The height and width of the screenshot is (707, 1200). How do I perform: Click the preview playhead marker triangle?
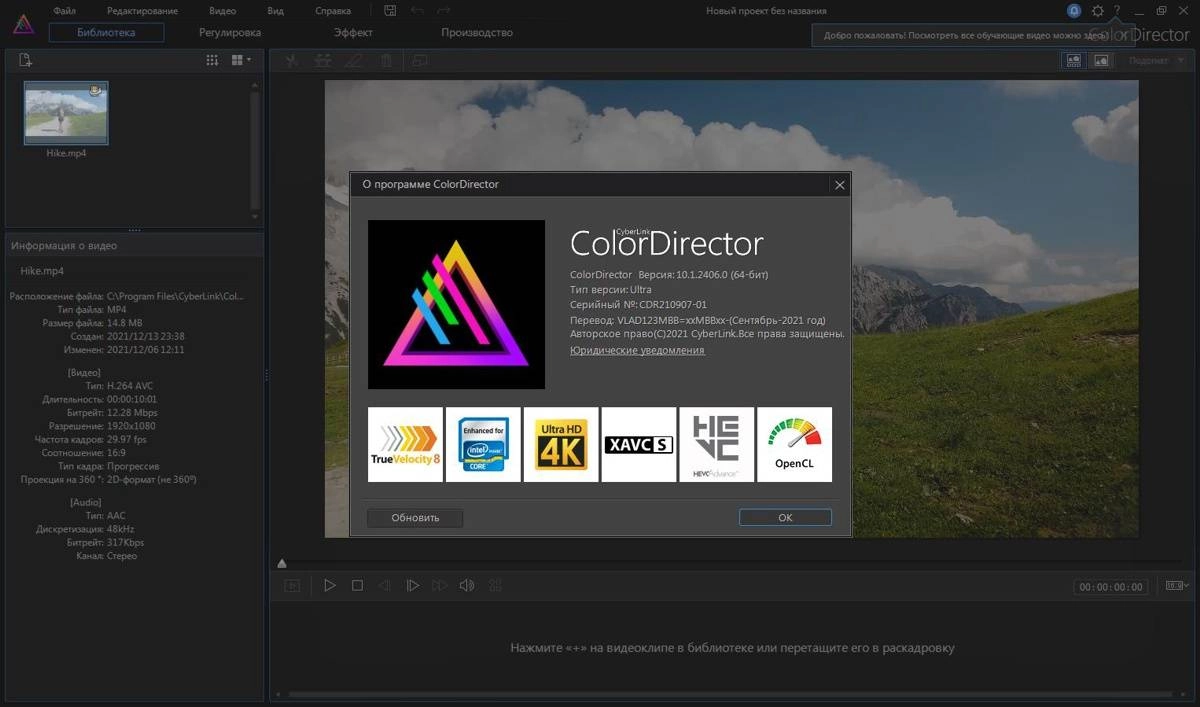click(x=282, y=564)
